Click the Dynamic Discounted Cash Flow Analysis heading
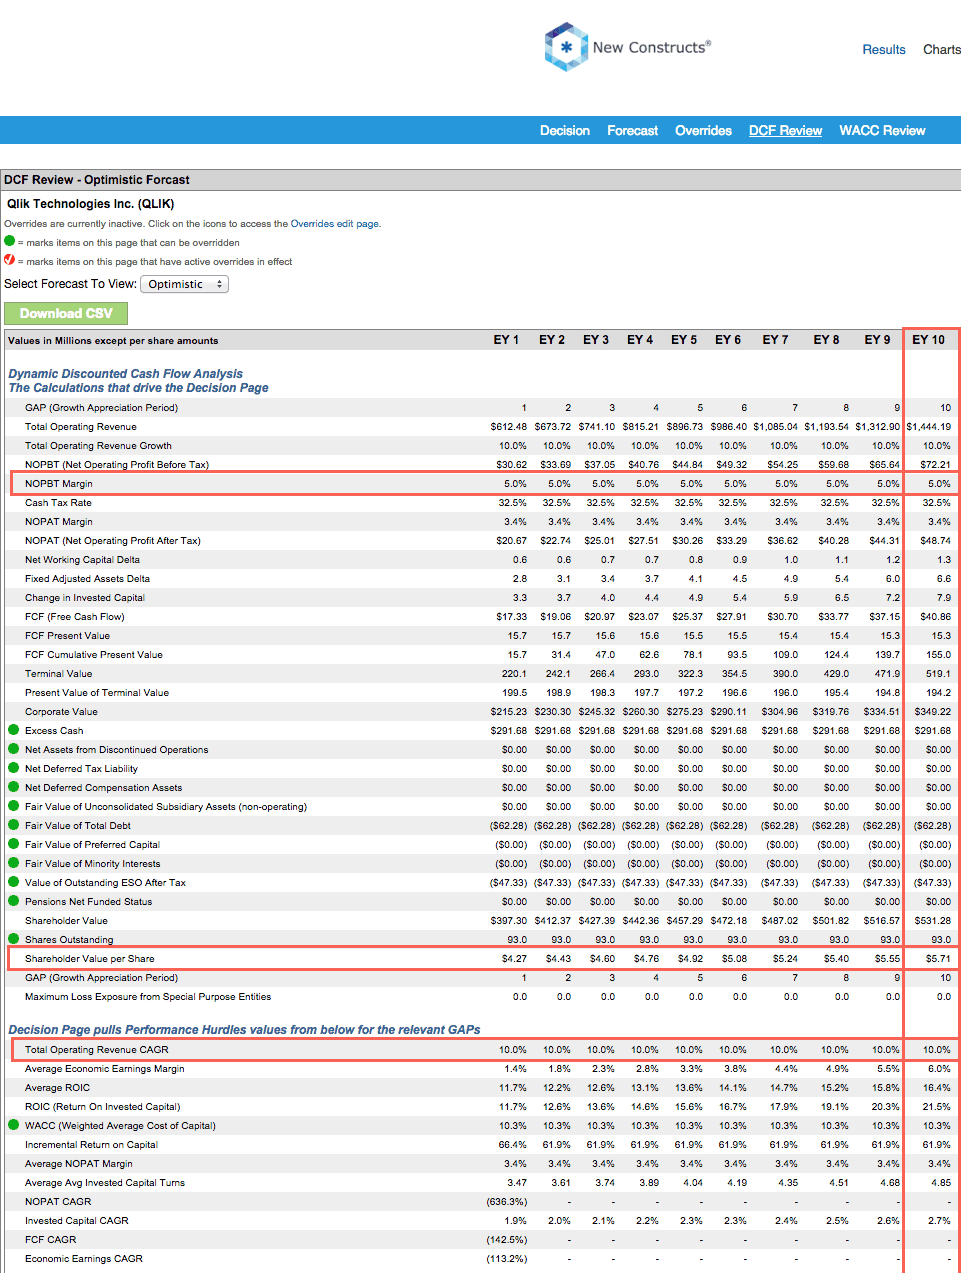961x1273 pixels. (125, 374)
